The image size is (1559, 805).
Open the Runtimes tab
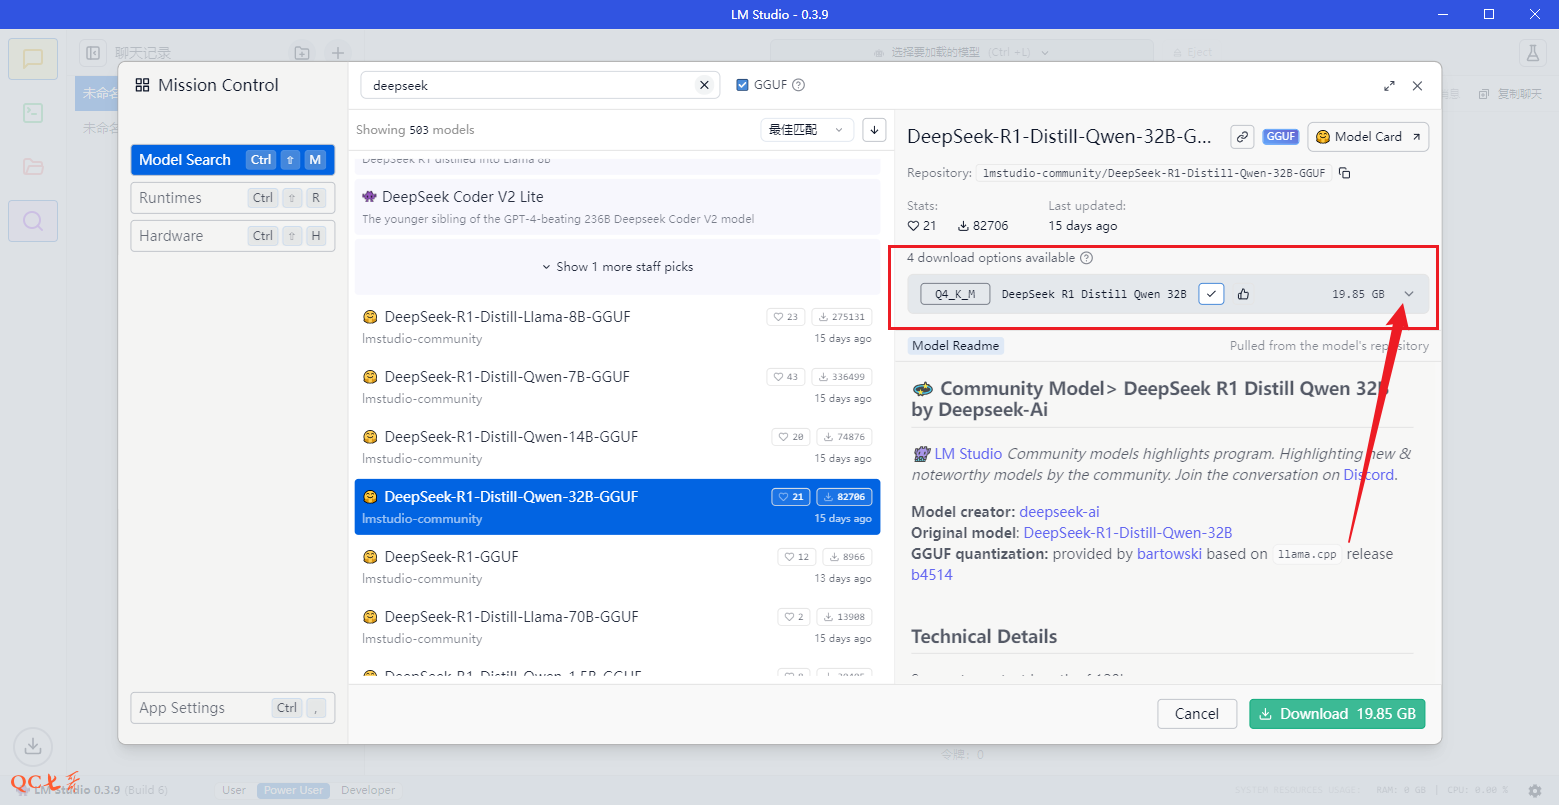click(232, 198)
